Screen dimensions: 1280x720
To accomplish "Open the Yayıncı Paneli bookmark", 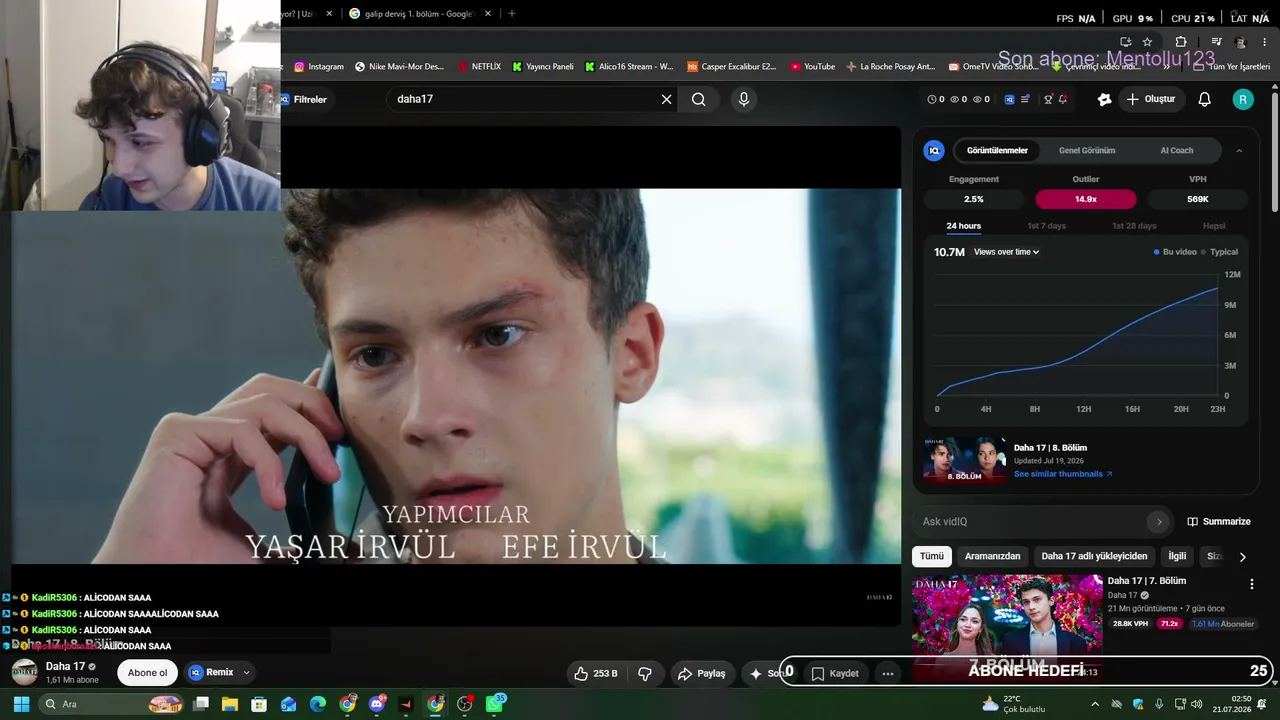I will point(543,67).
